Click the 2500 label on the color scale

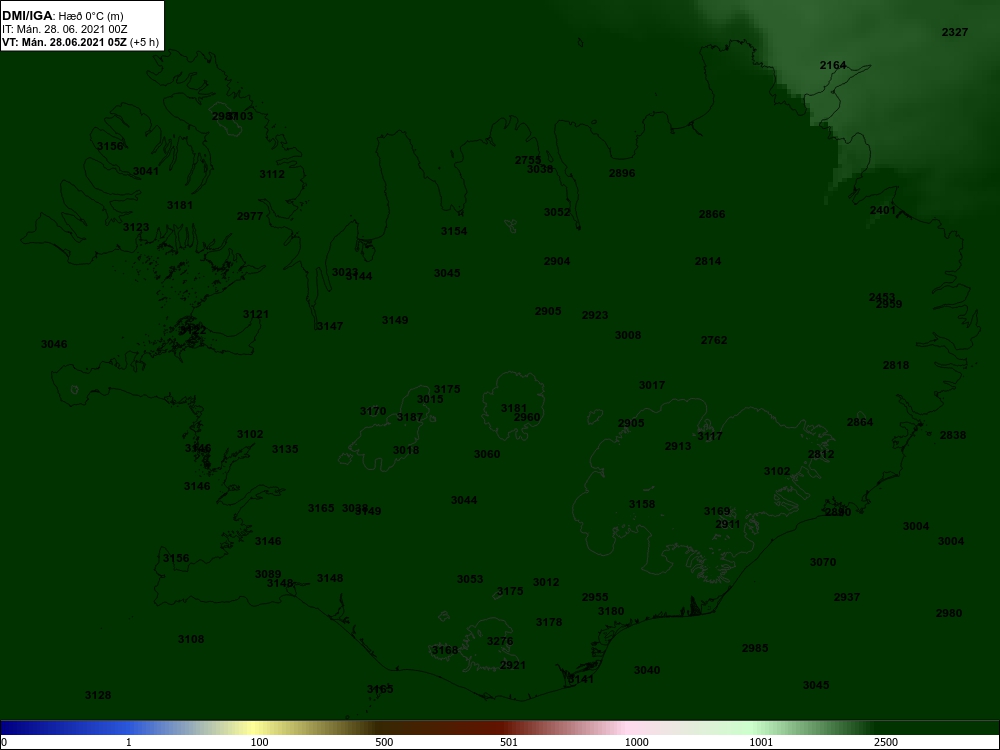(886, 742)
